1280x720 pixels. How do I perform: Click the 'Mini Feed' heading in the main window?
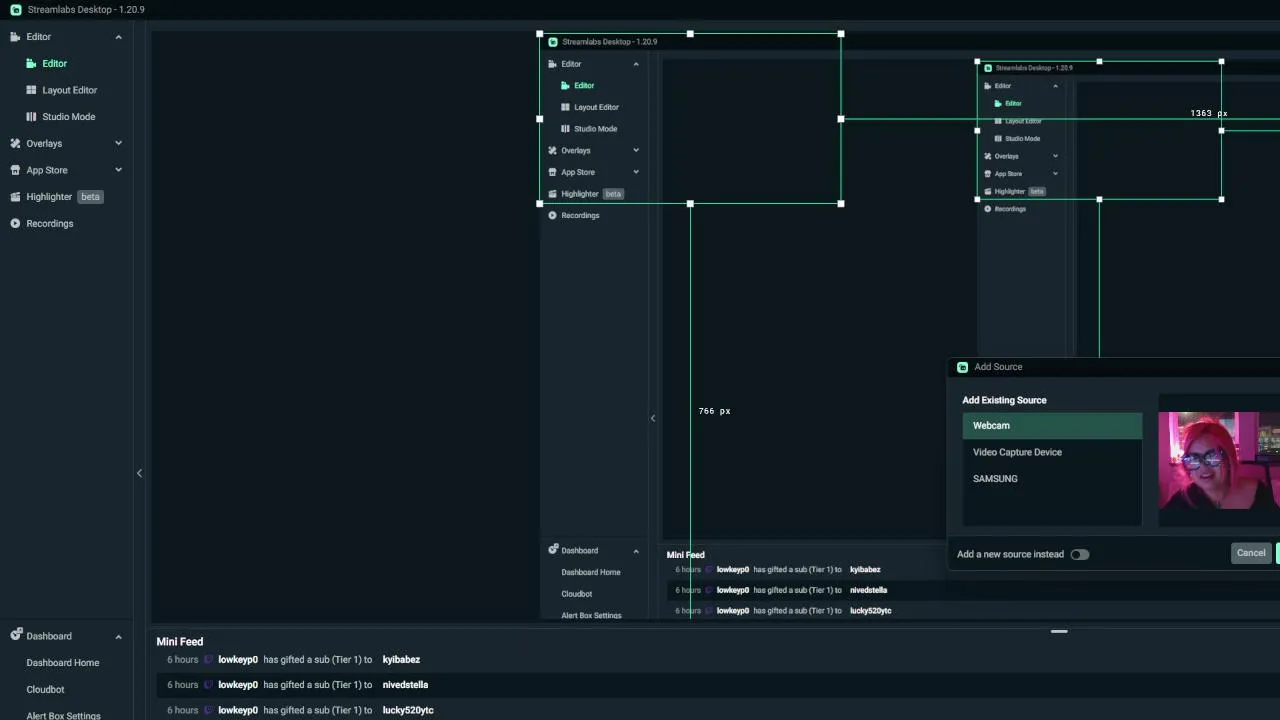[180, 642]
